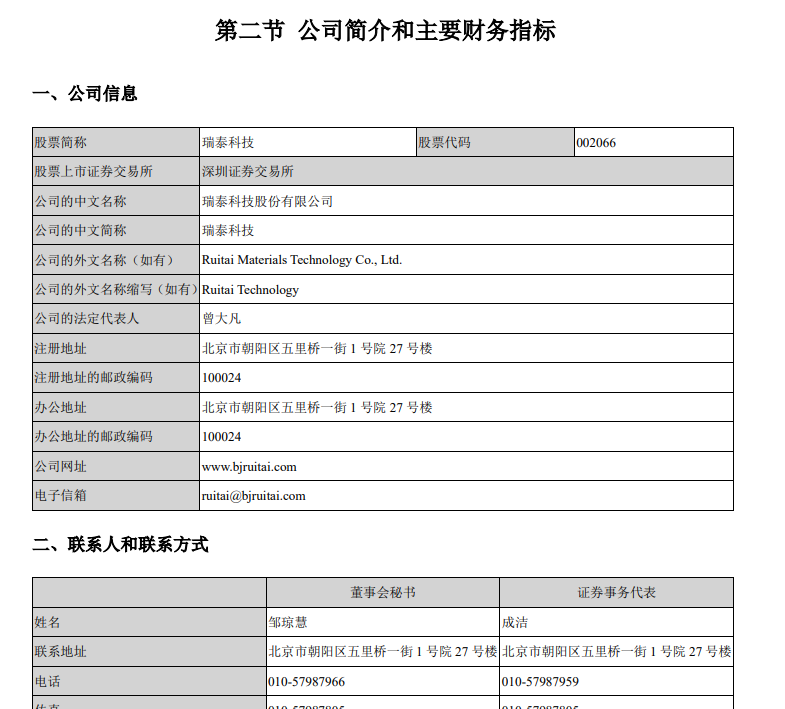Select the value 瑞泰科技股份有限公司
The width and height of the screenshot is (785, 709).
pyautogui.click(x=267, y=201)
